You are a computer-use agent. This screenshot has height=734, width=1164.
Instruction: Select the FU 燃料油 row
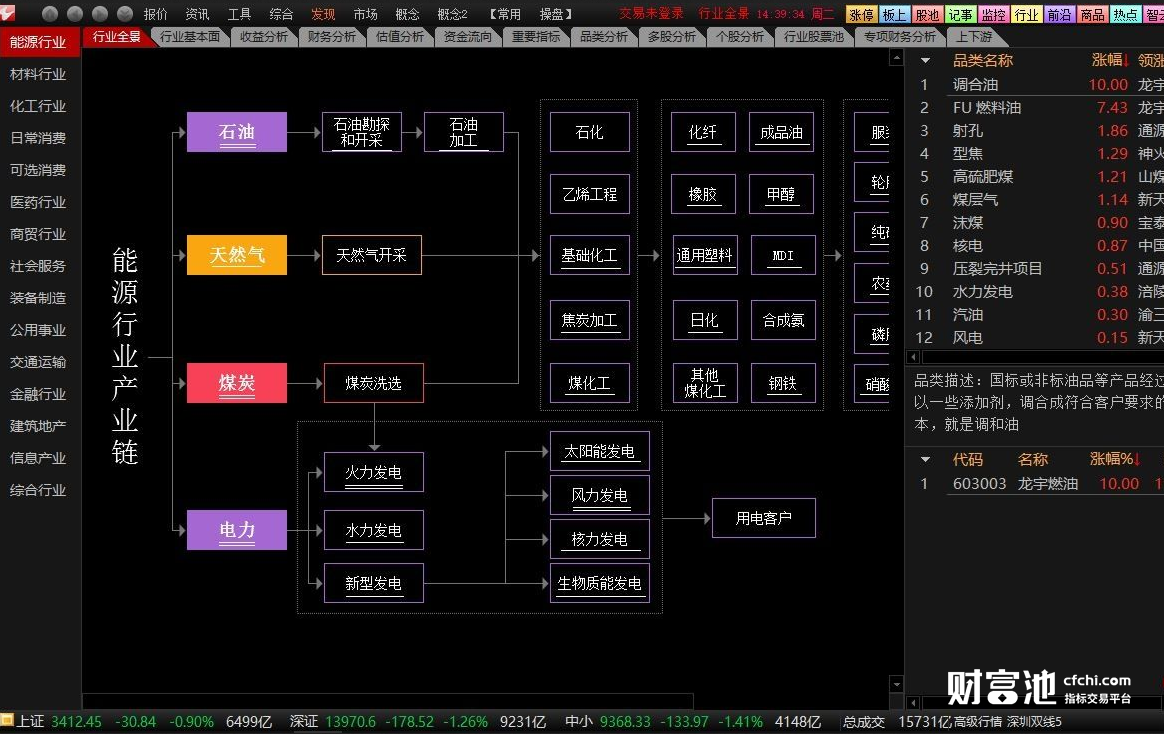coord(1035,108)
